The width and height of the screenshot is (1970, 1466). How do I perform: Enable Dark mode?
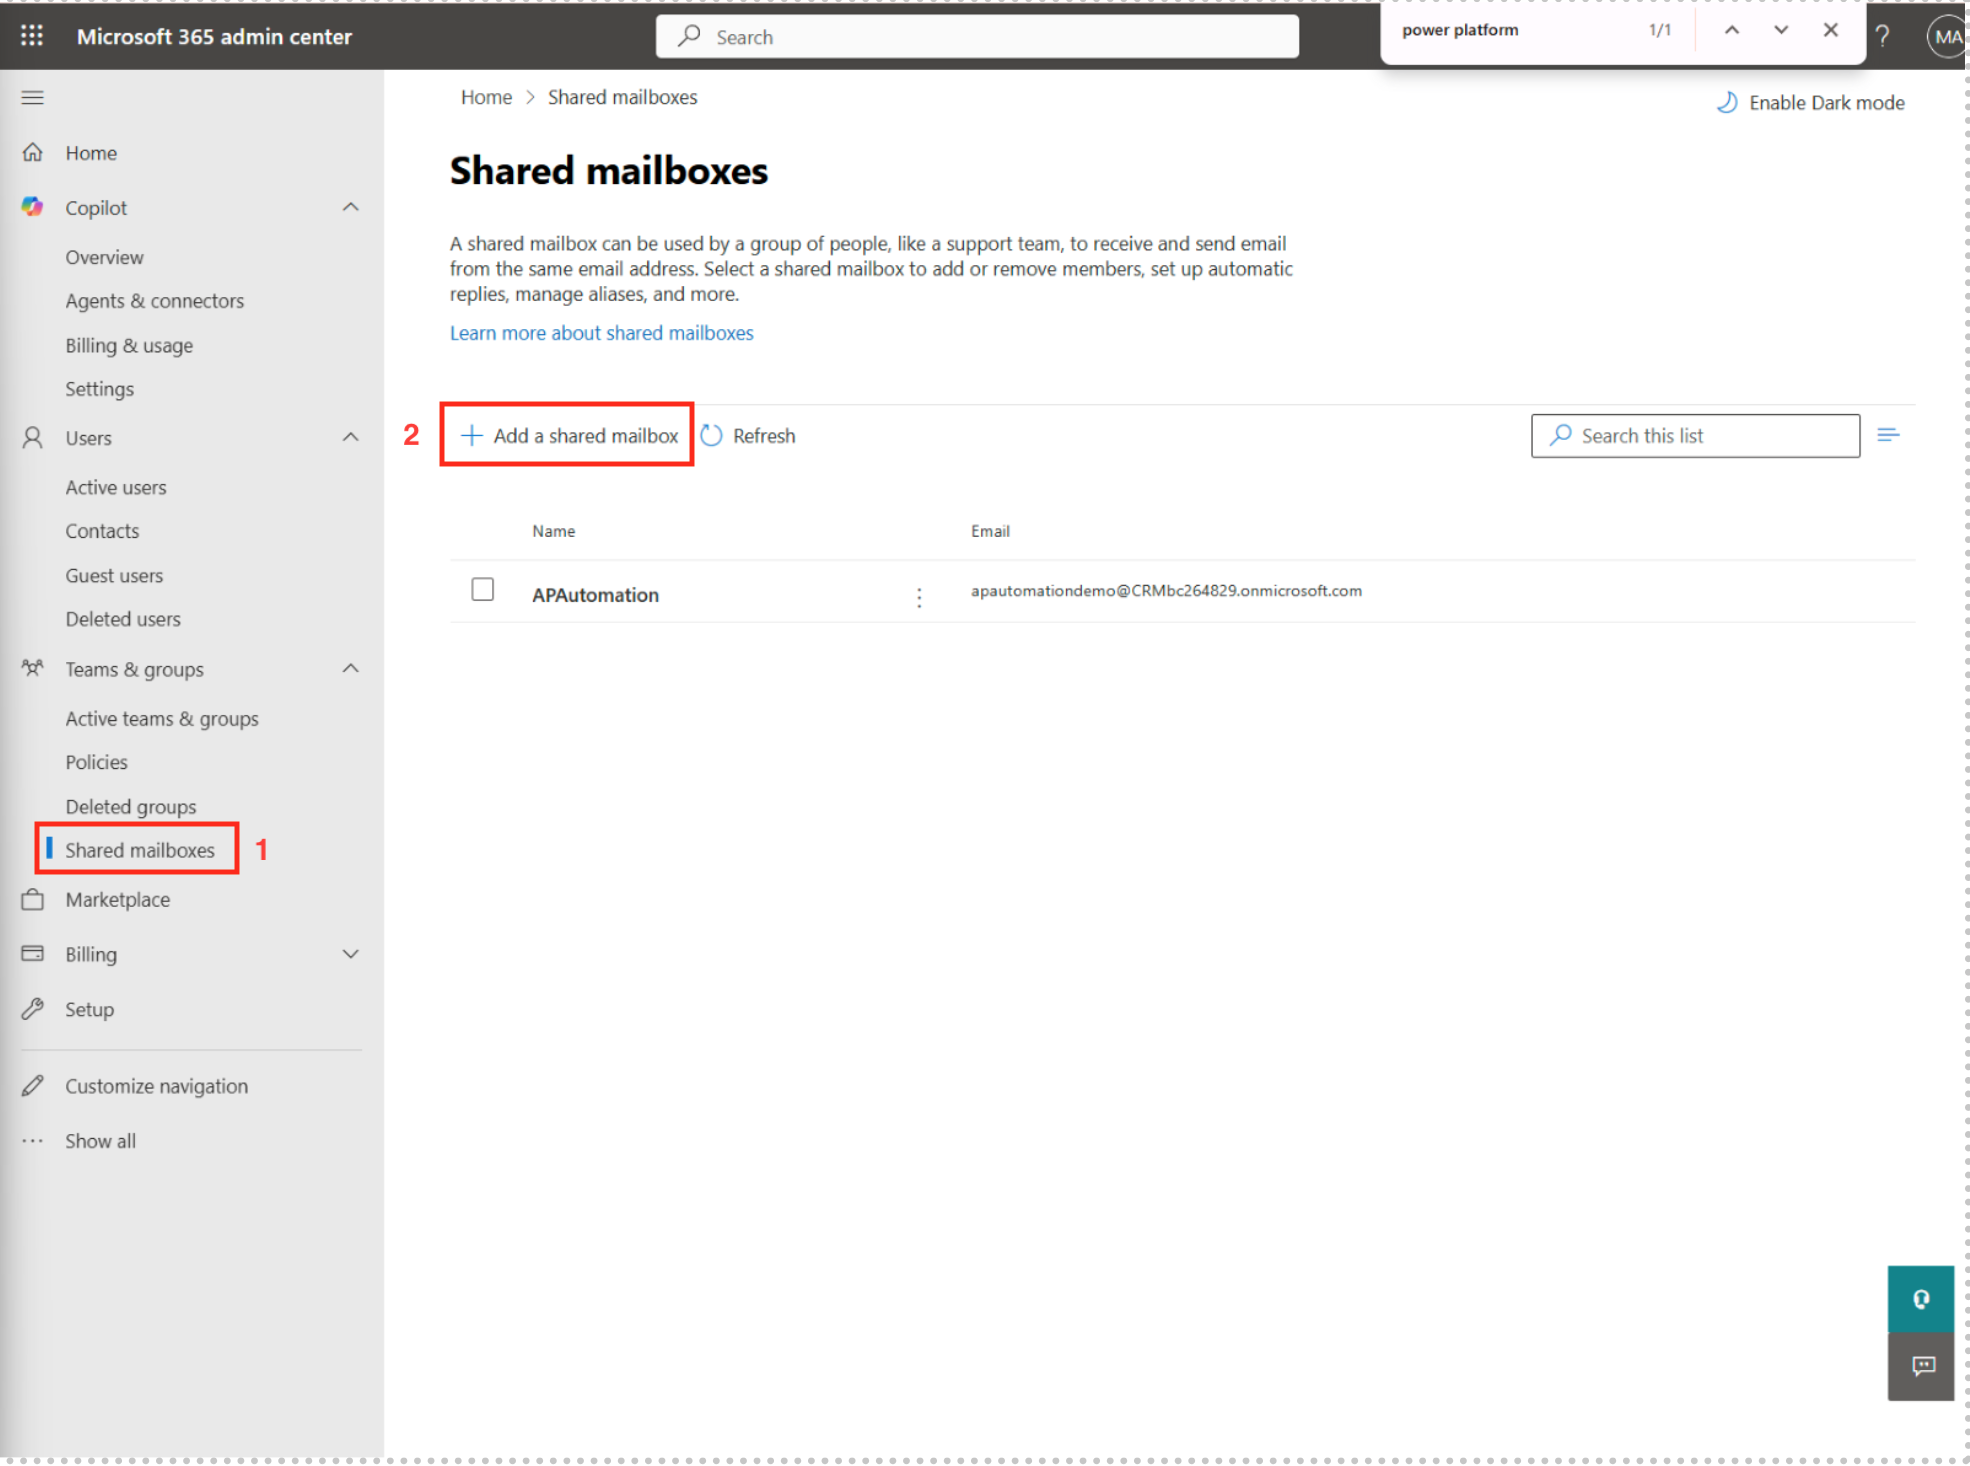tap(1811, 102)
